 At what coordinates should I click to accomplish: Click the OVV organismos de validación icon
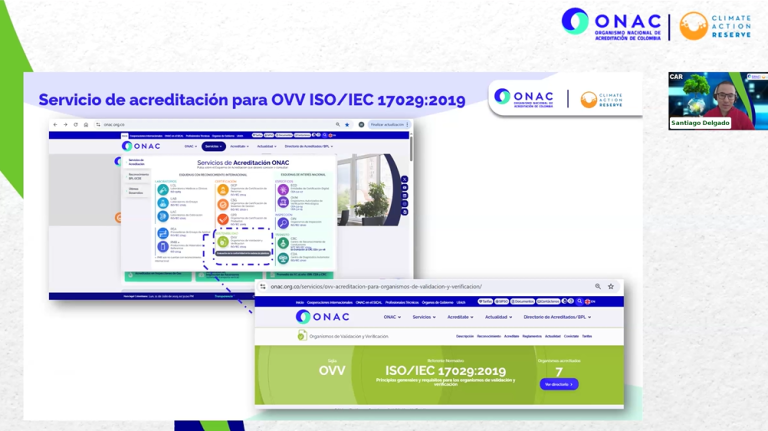(223, 241)
